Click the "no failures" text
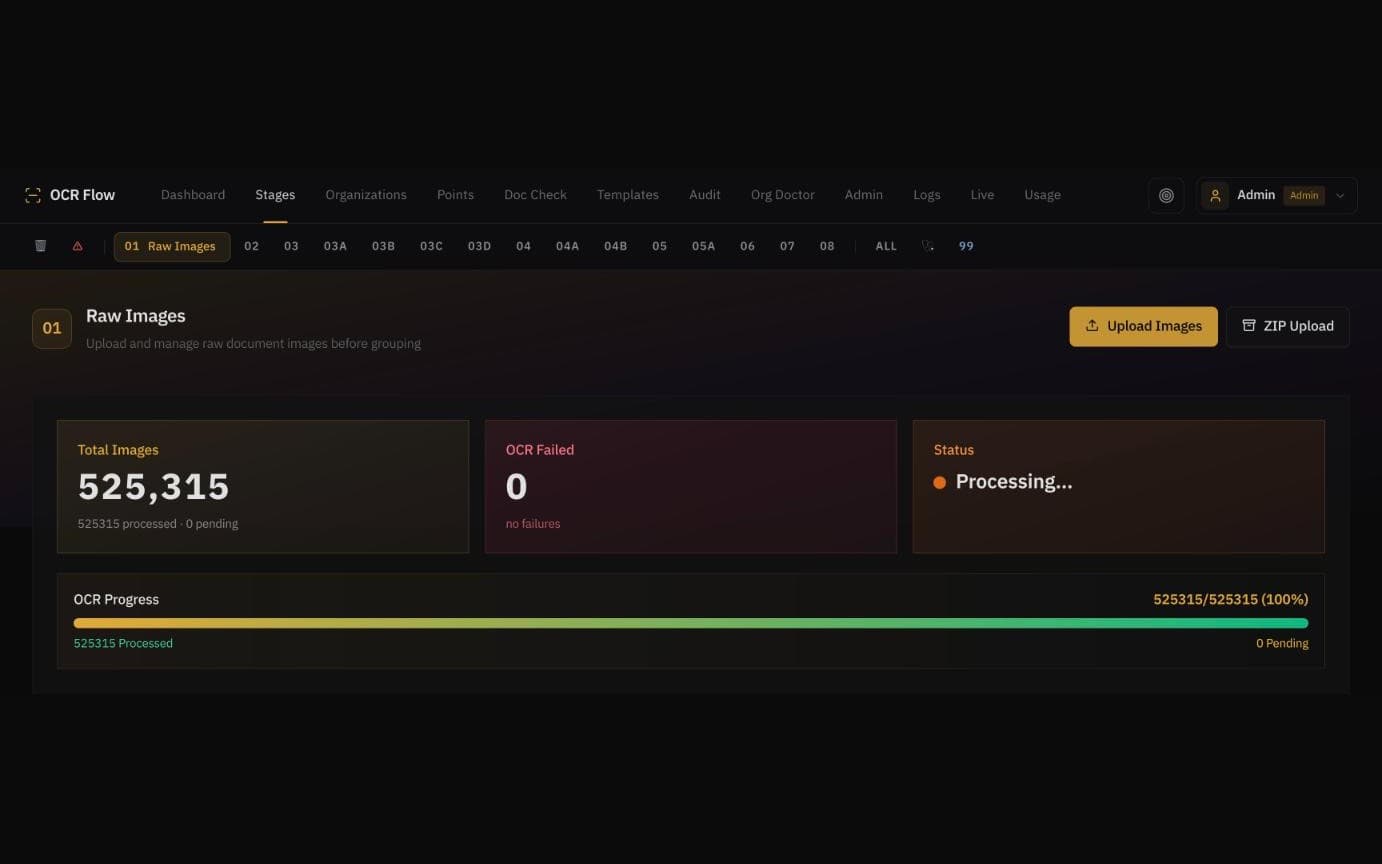Screen dimensions: 1382x864 (533, 524)
